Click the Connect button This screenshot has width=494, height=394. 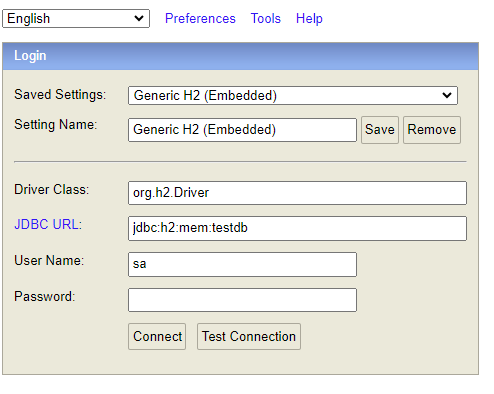point(157,336)
